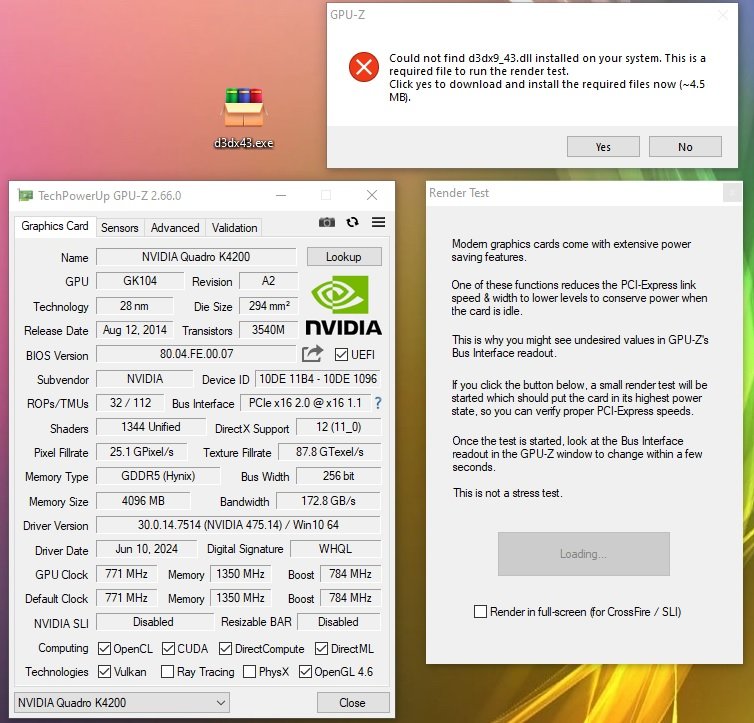Click the Close button in GPU-Z

(x=352, y=702)
